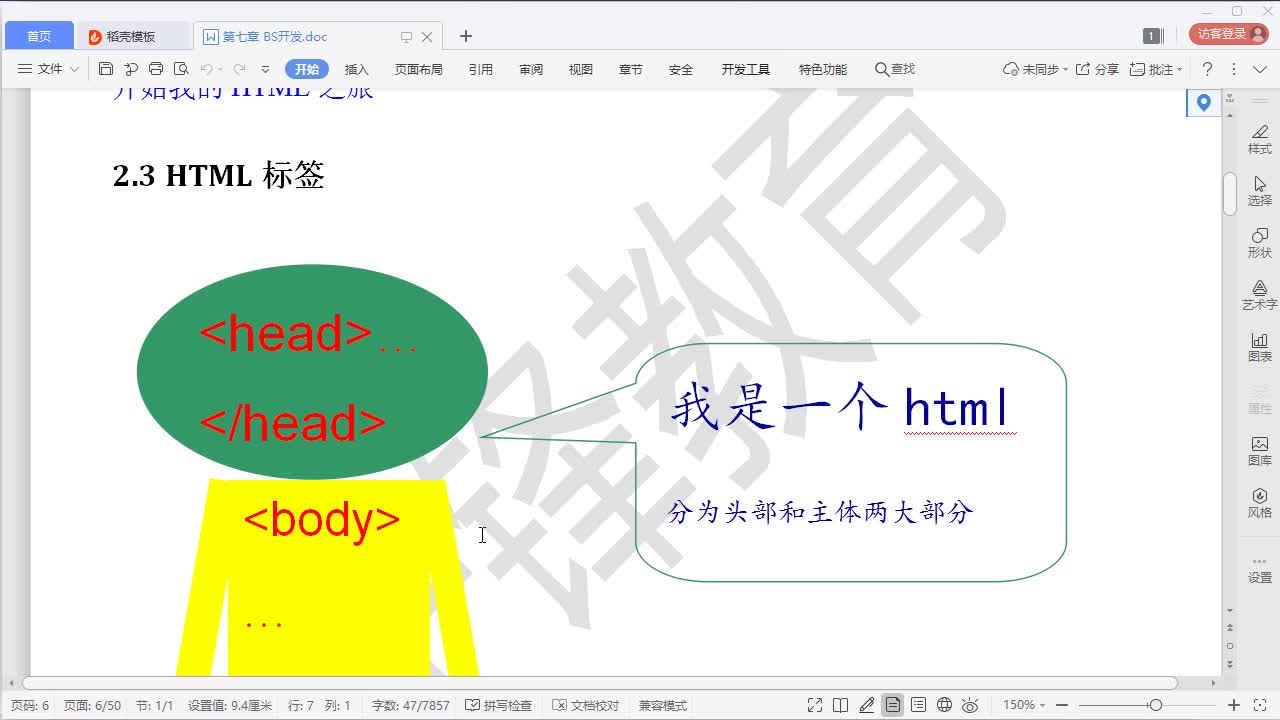The height and width of the screenshot is (720, 1280).
Task: Click the Undo arrow icon
Action: point(206,69)
